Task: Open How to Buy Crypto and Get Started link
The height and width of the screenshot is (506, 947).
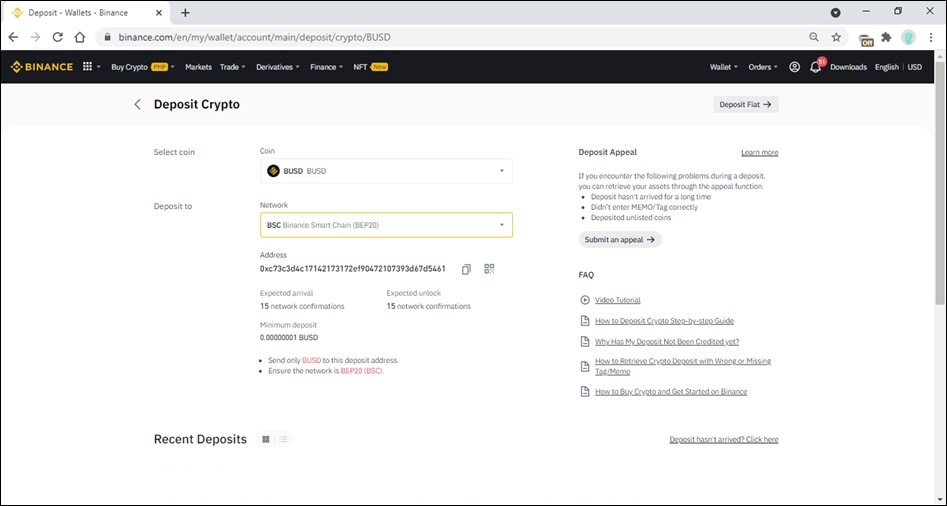Action: tap(671, 392)
